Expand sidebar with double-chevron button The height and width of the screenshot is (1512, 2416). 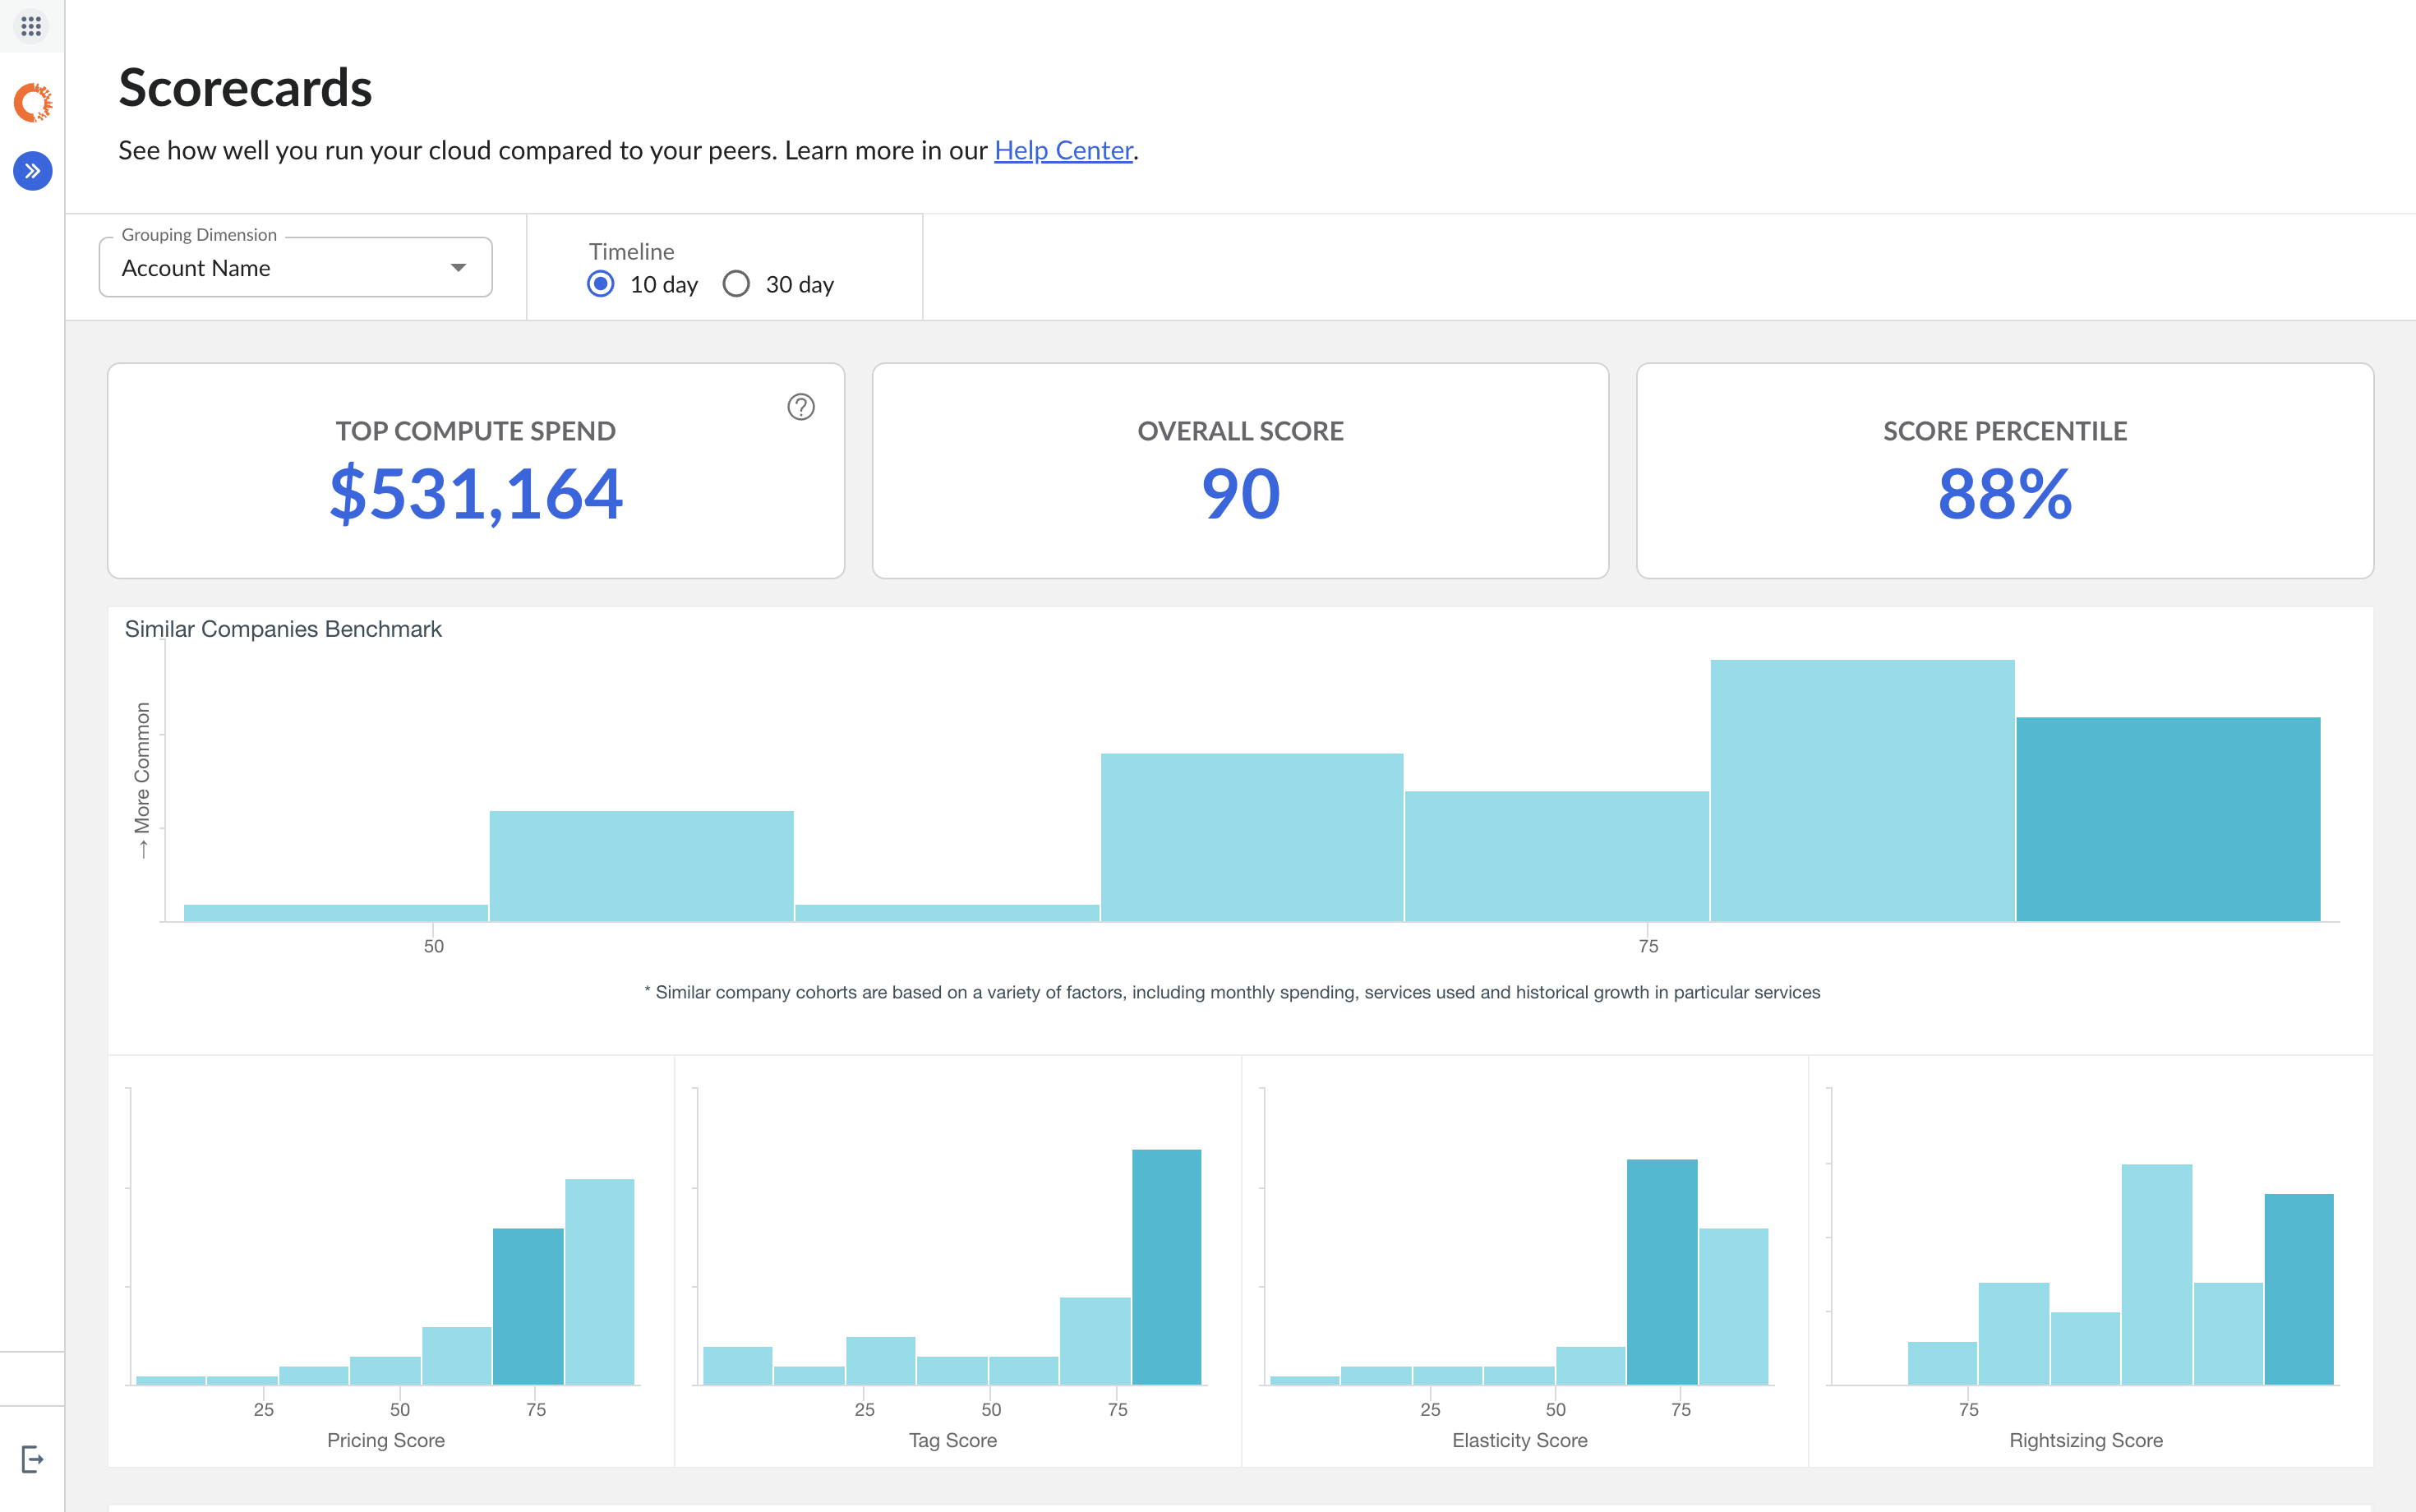point(33,171)
